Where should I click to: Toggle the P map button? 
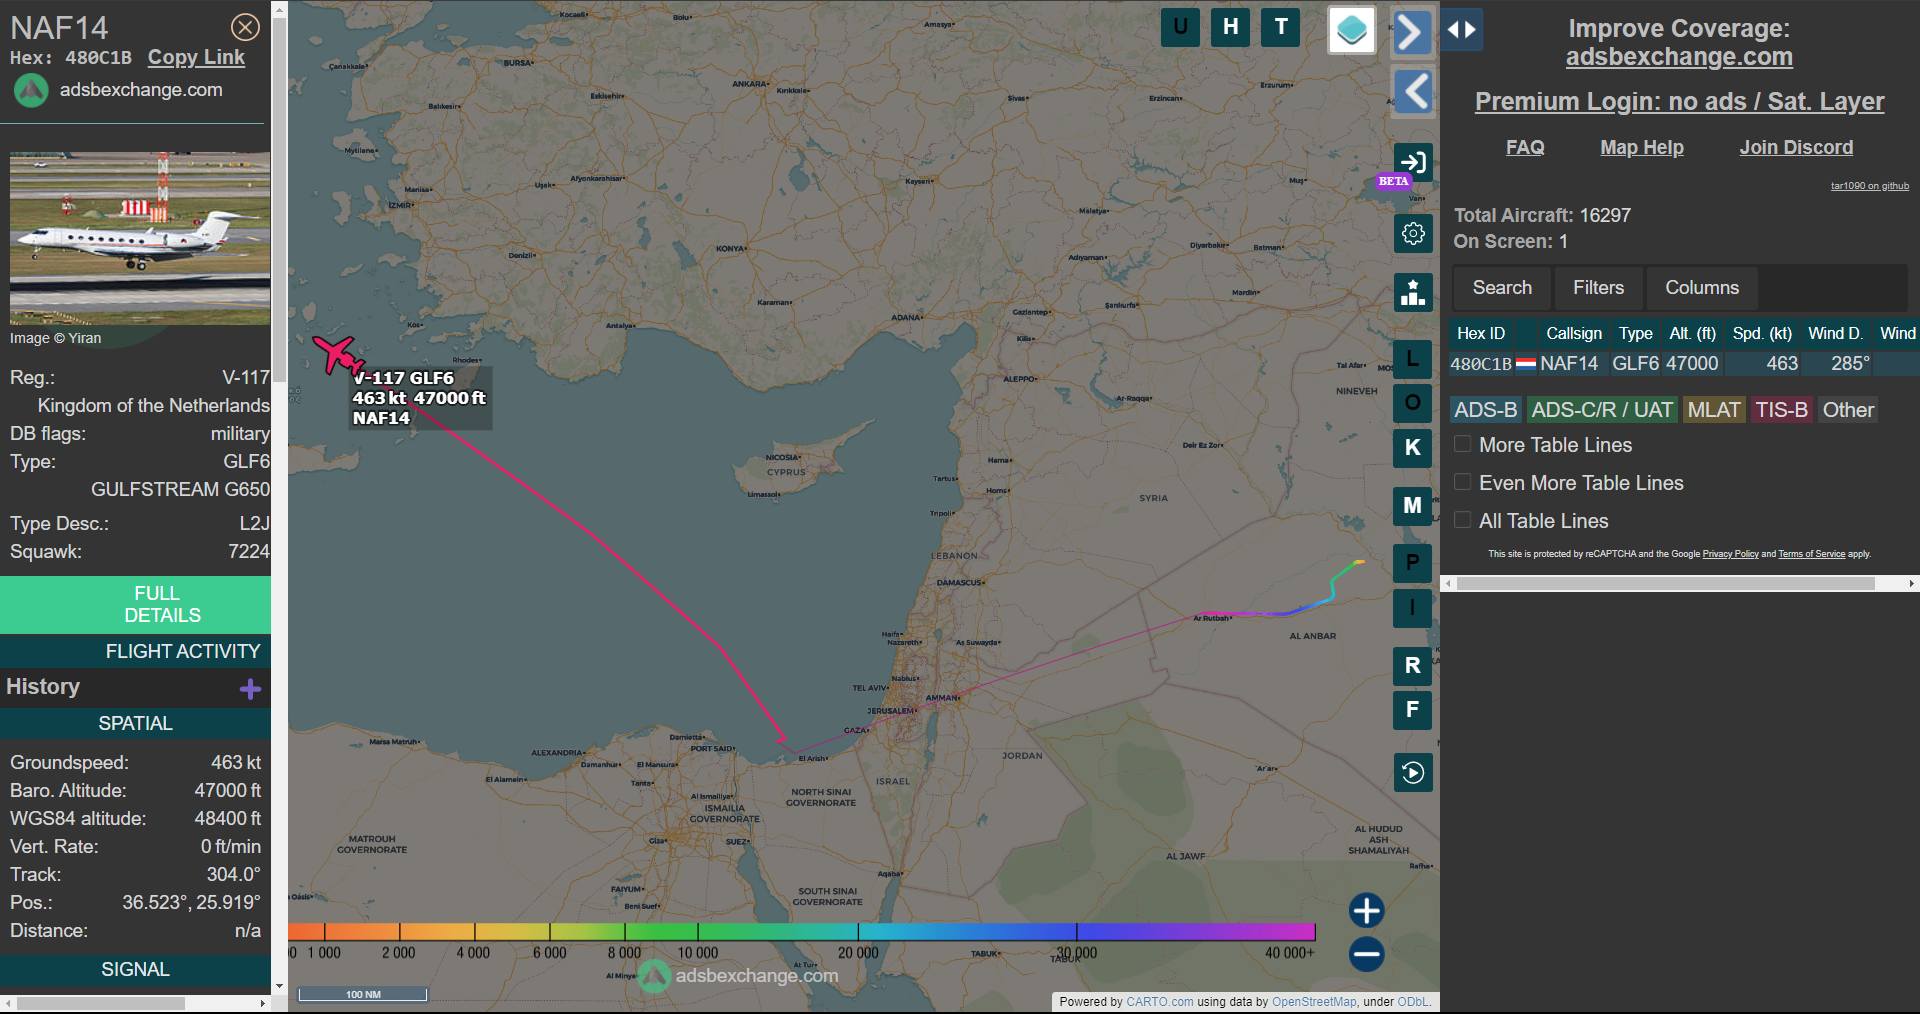click(1413, 562)
